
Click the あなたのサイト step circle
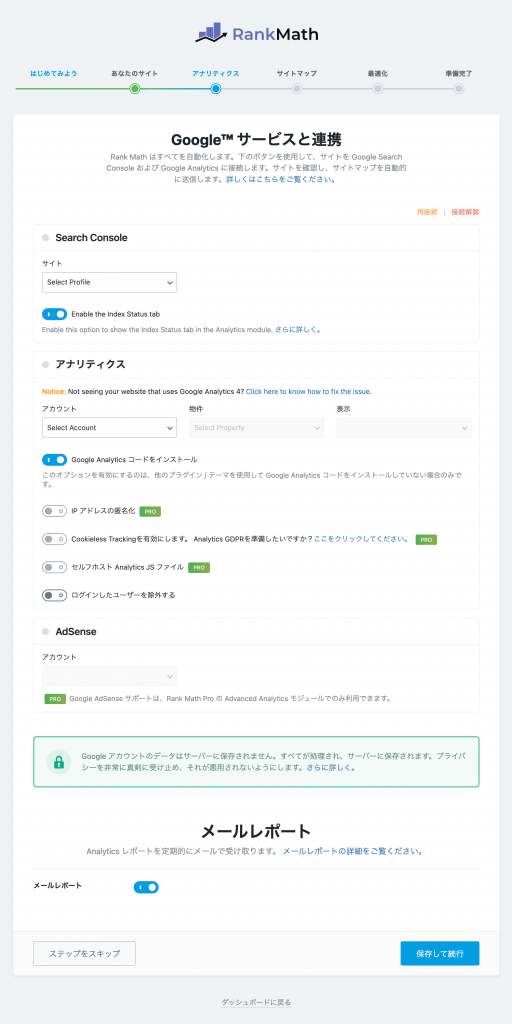pyautogui.click(x=135, y=89)
